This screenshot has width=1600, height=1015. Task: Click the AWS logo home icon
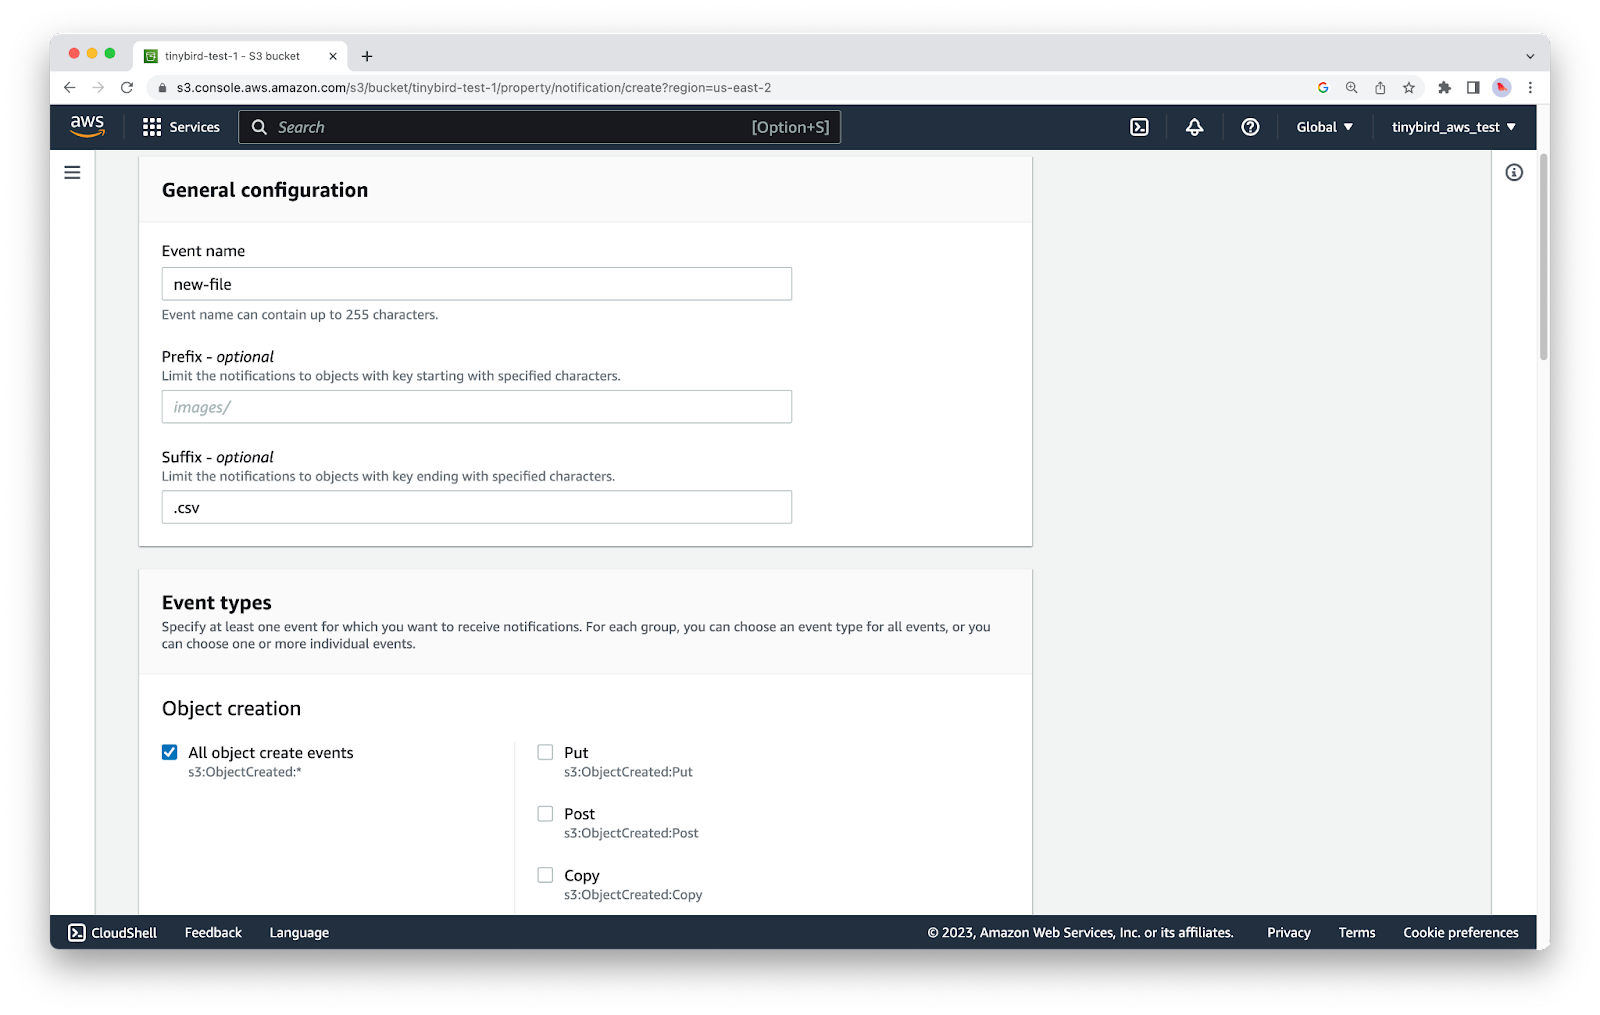click(87, 126)
